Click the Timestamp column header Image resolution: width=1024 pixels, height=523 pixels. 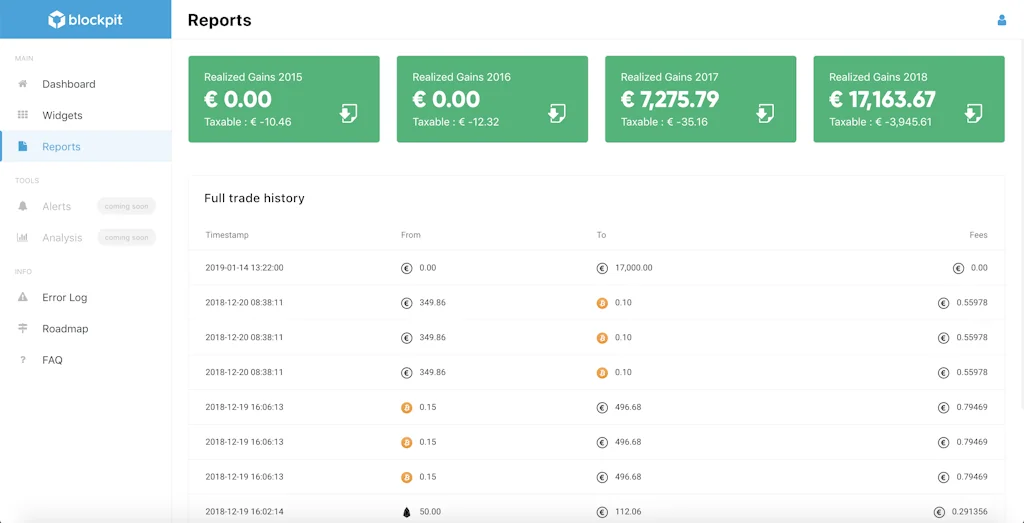[227, 234]
